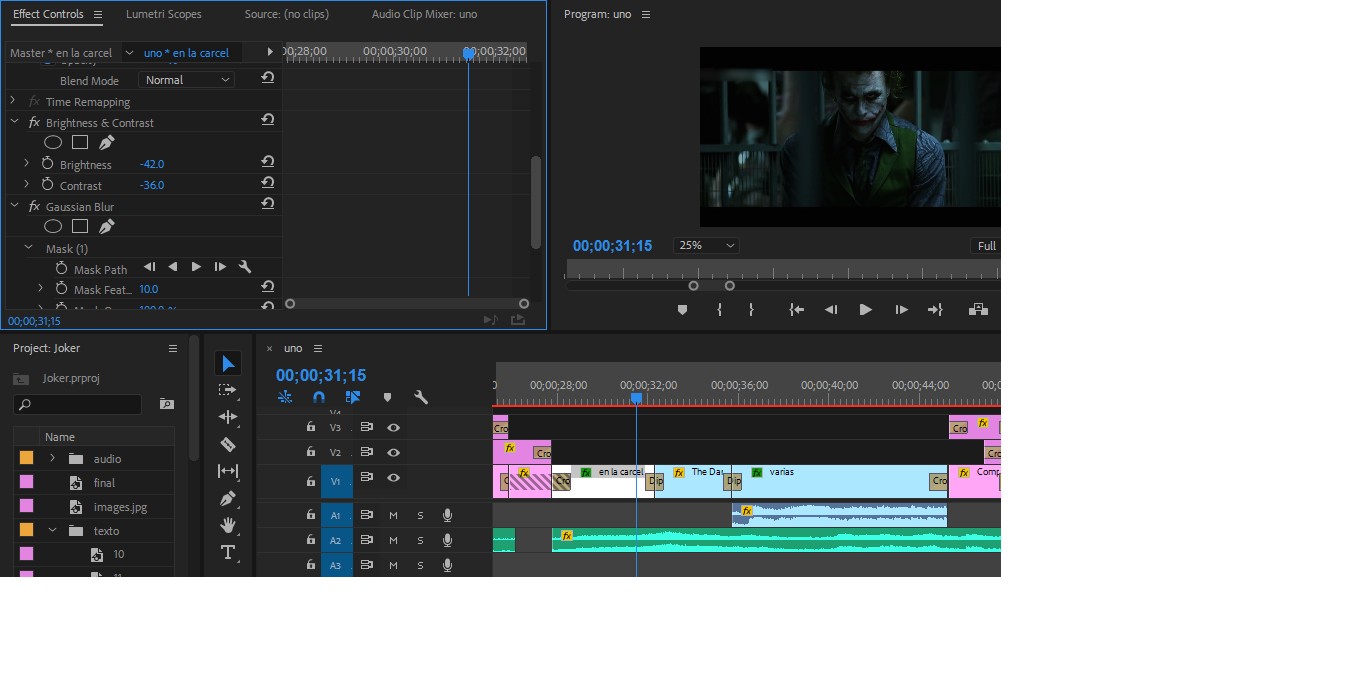Switch to Lumetri Scopes tab

tap(163, 14)
